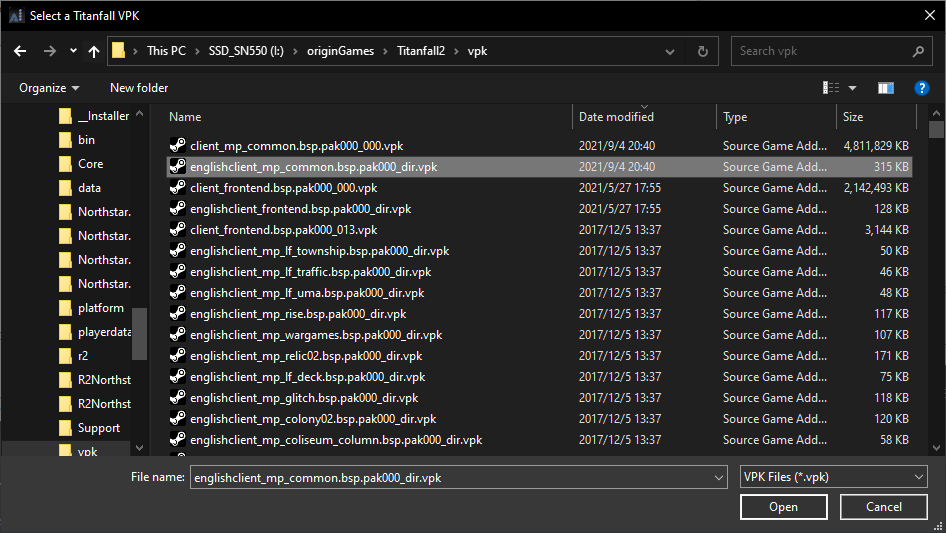Go back with the Back arrow
This screenshot has height=533, width=946.
(20, 51)
